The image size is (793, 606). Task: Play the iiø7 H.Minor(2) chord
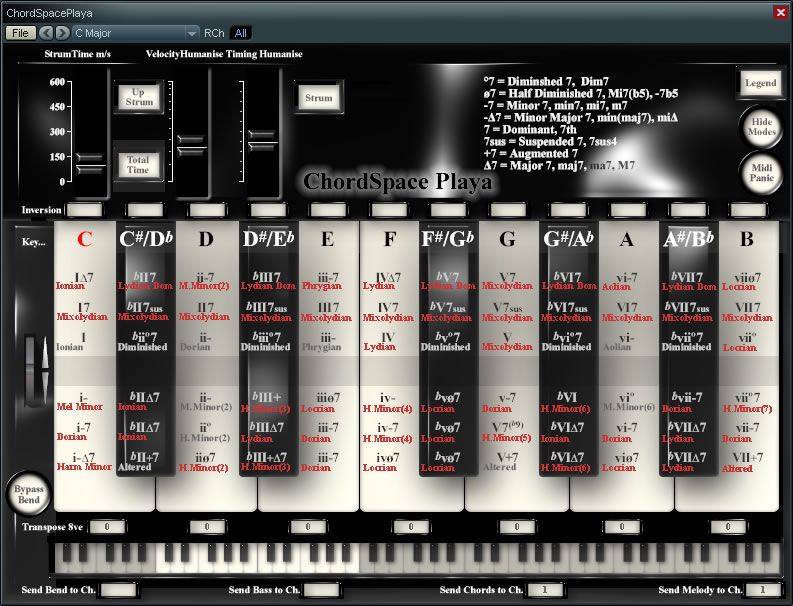point(204,462)
